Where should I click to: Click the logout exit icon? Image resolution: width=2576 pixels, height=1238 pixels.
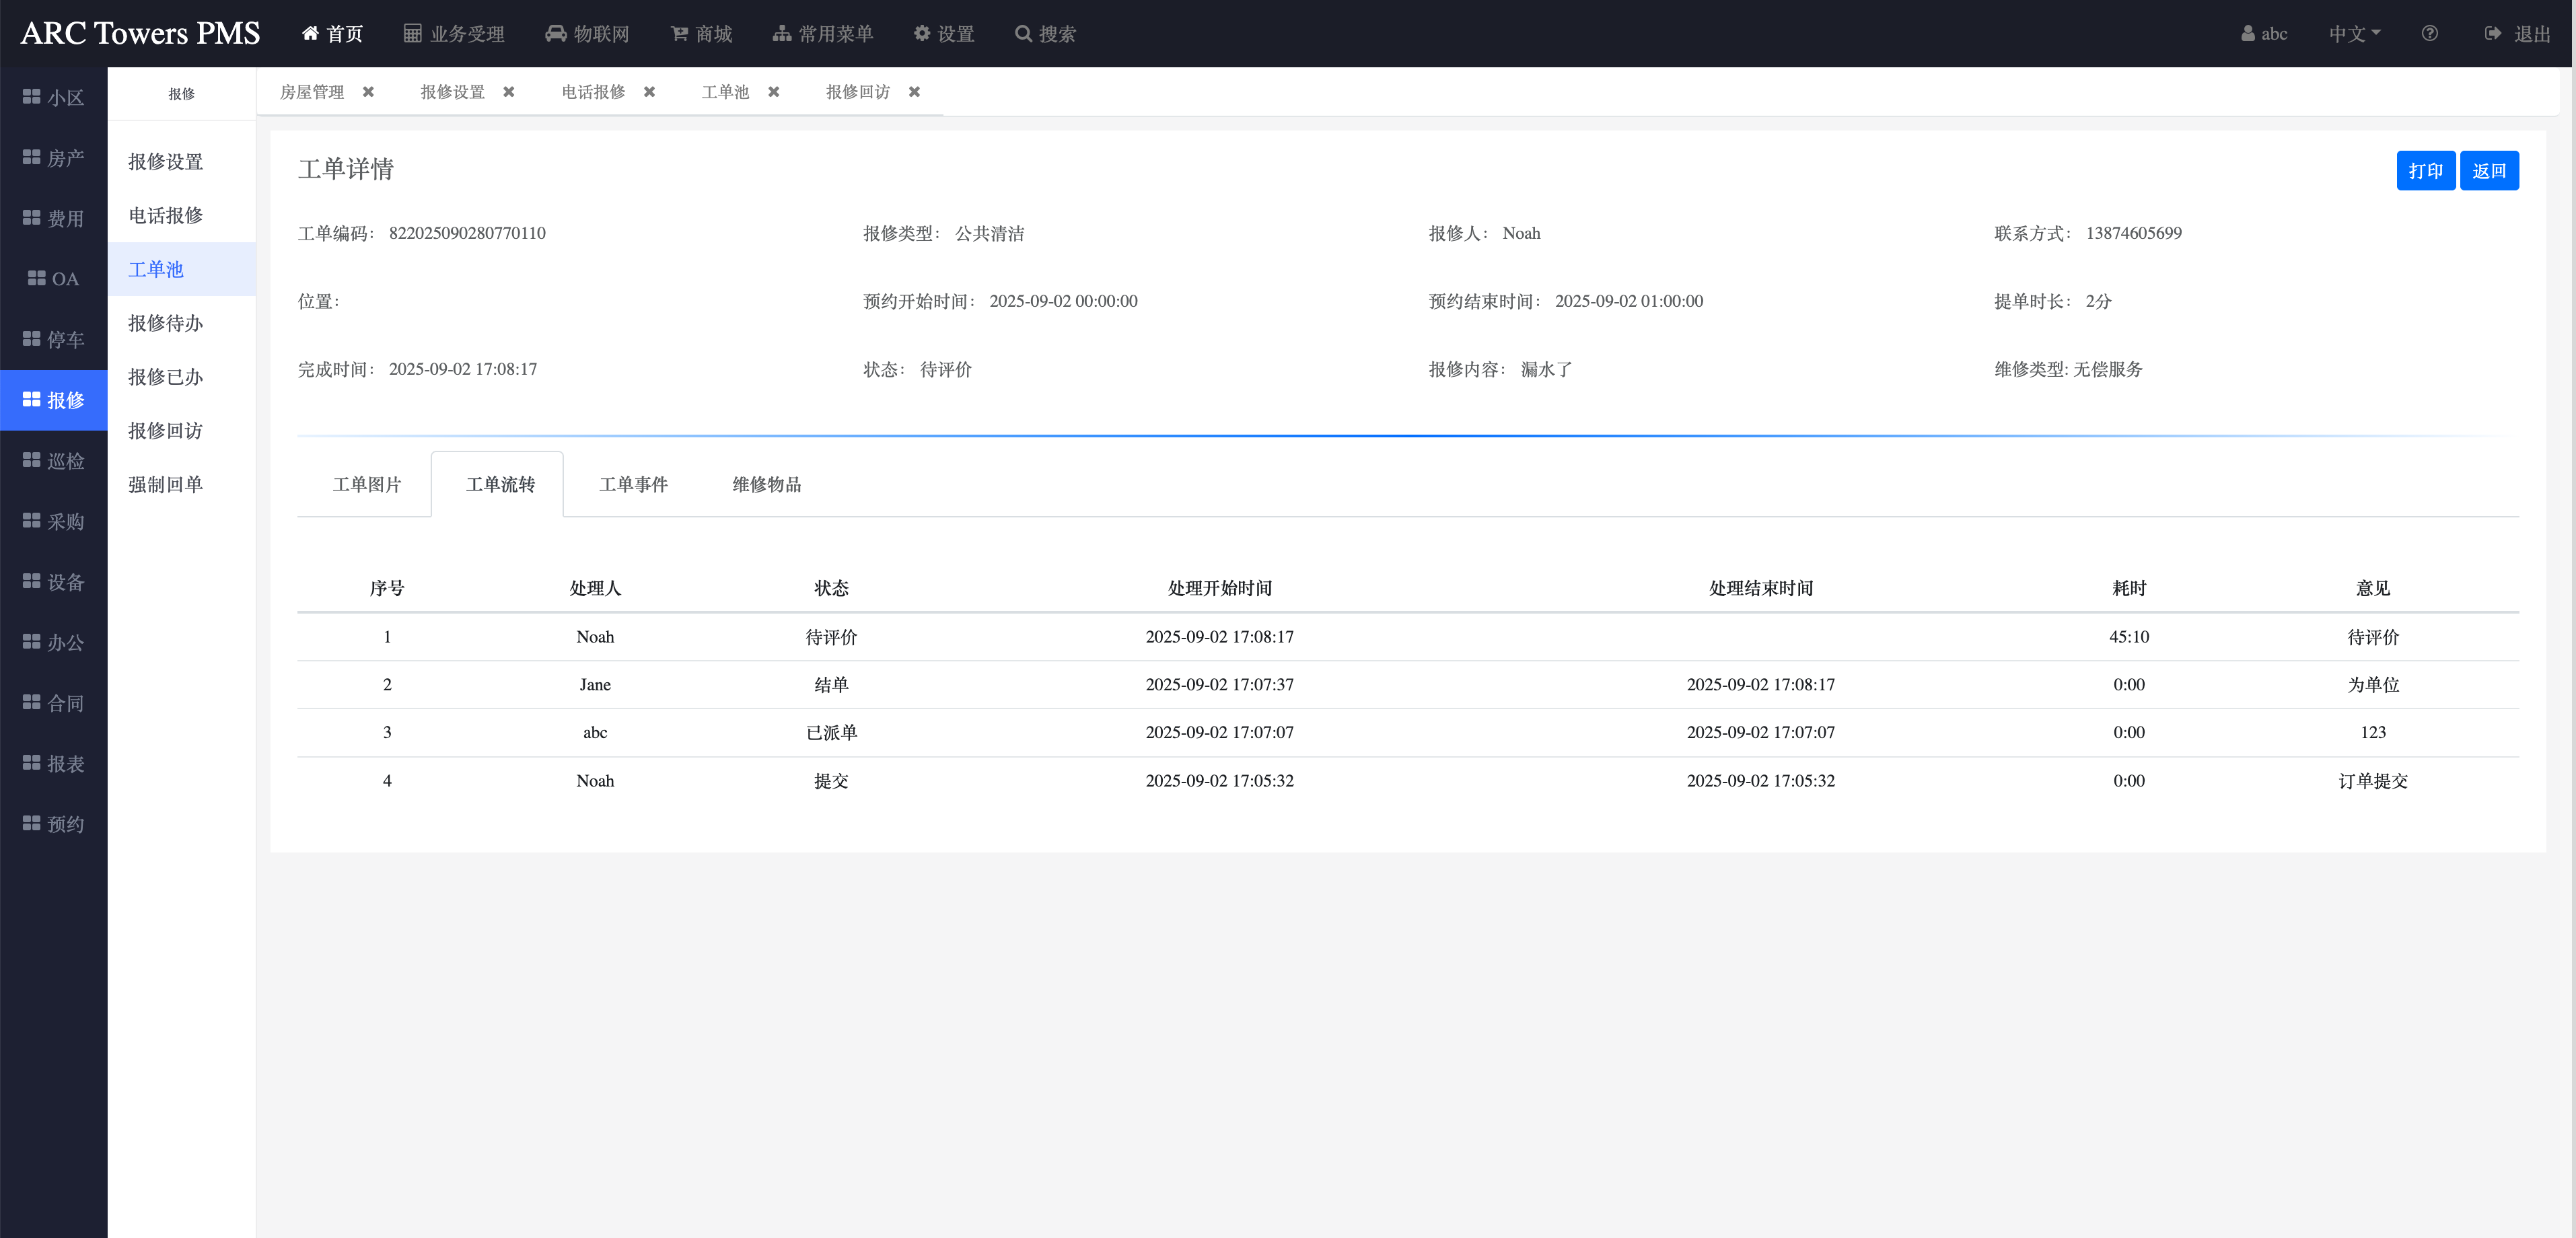pyautogui.click(x=2492, y=33)
